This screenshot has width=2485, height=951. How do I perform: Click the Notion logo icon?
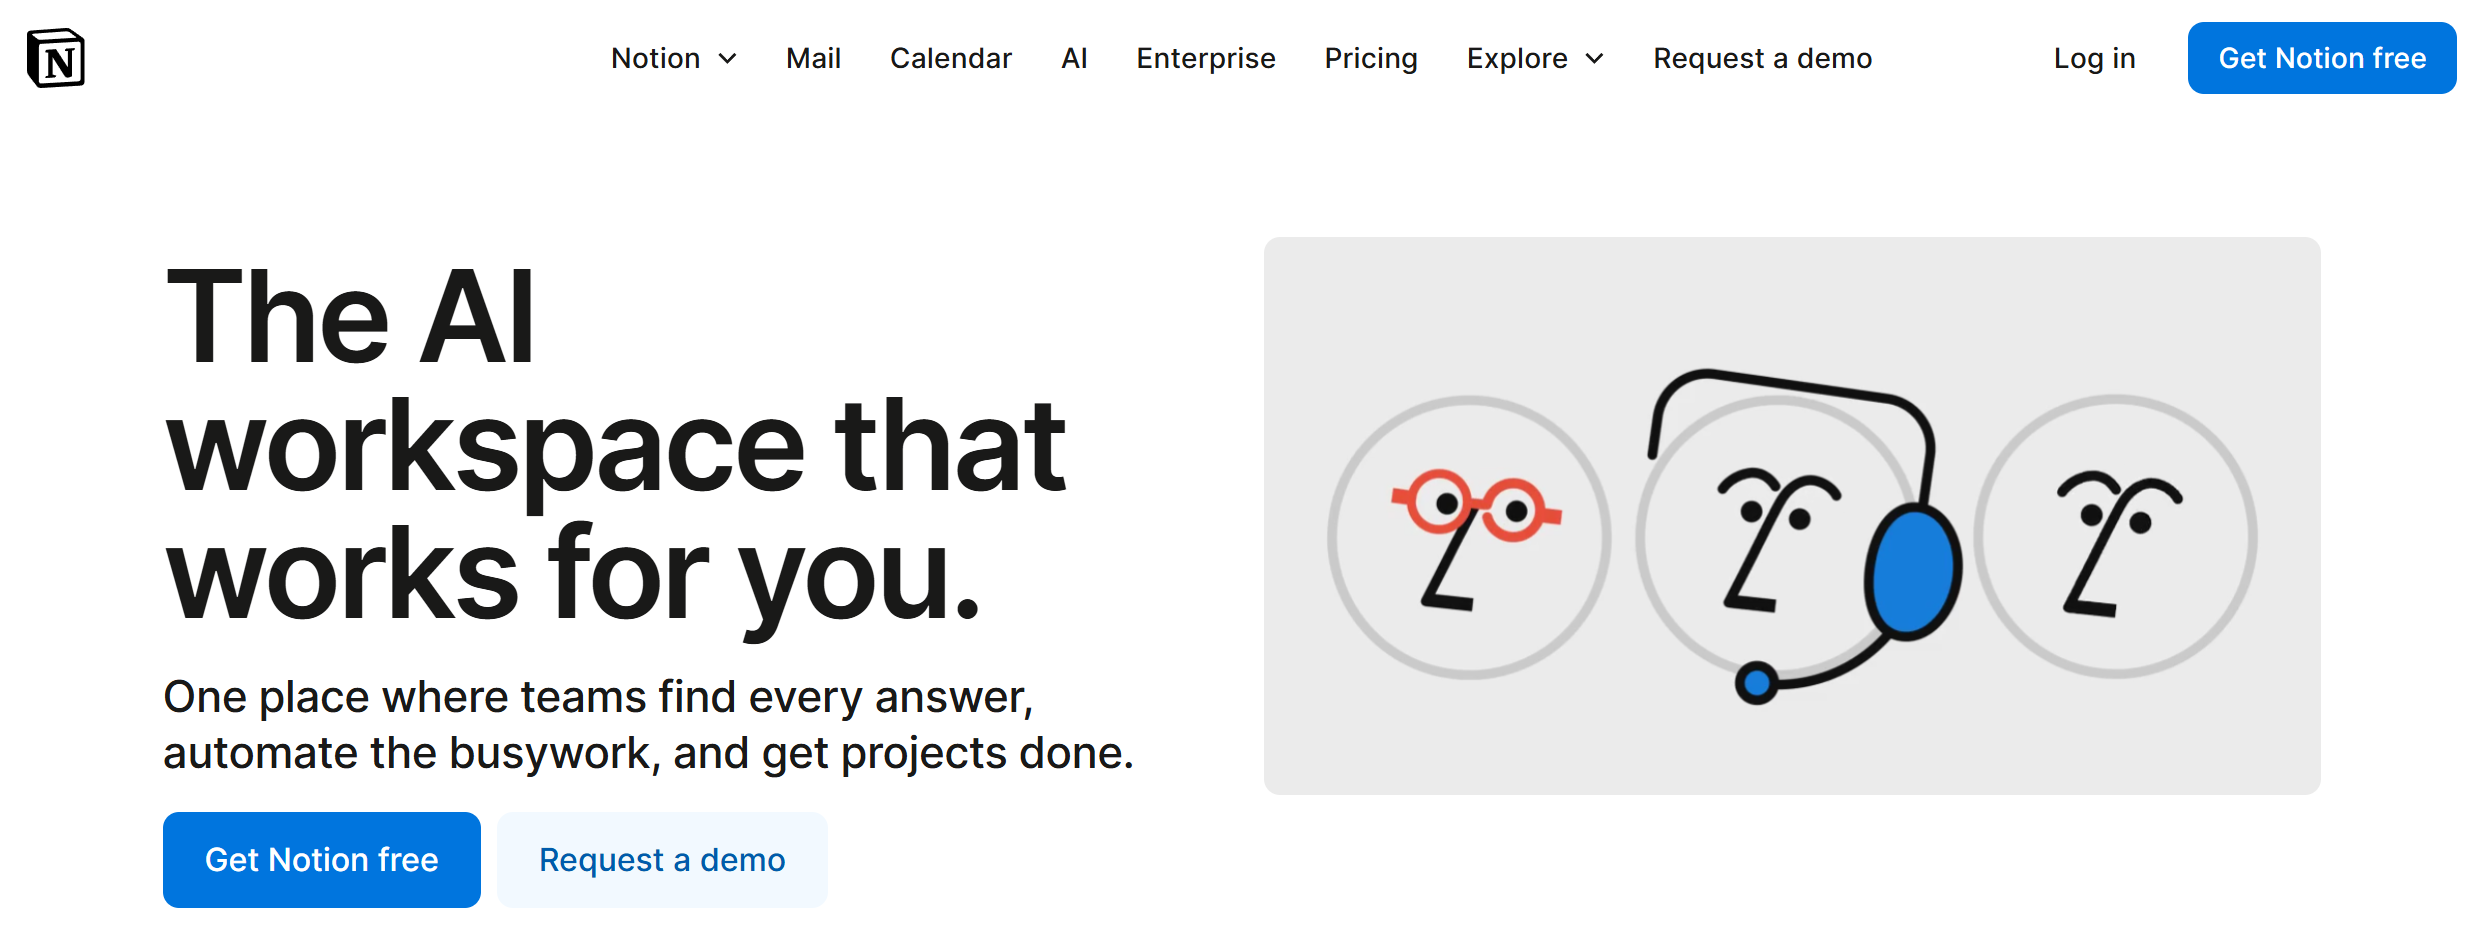[56, 58]
